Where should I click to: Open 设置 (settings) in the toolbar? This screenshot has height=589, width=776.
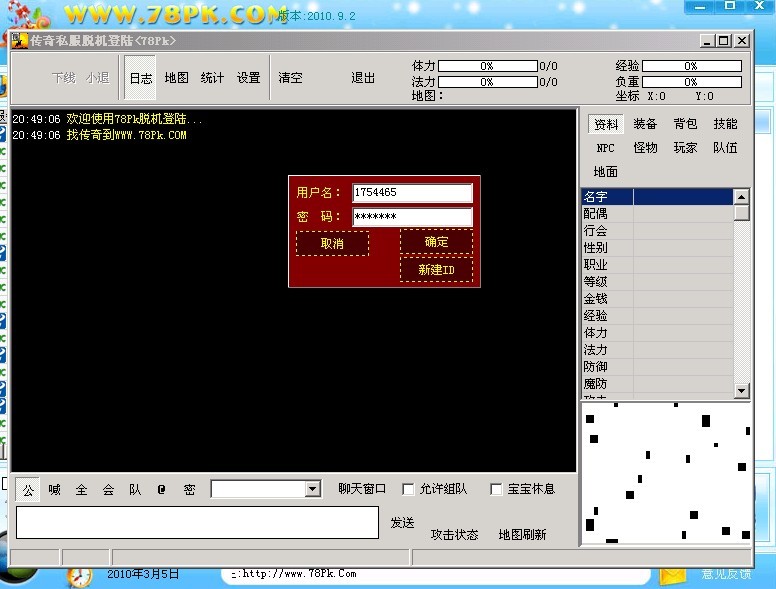248,78
